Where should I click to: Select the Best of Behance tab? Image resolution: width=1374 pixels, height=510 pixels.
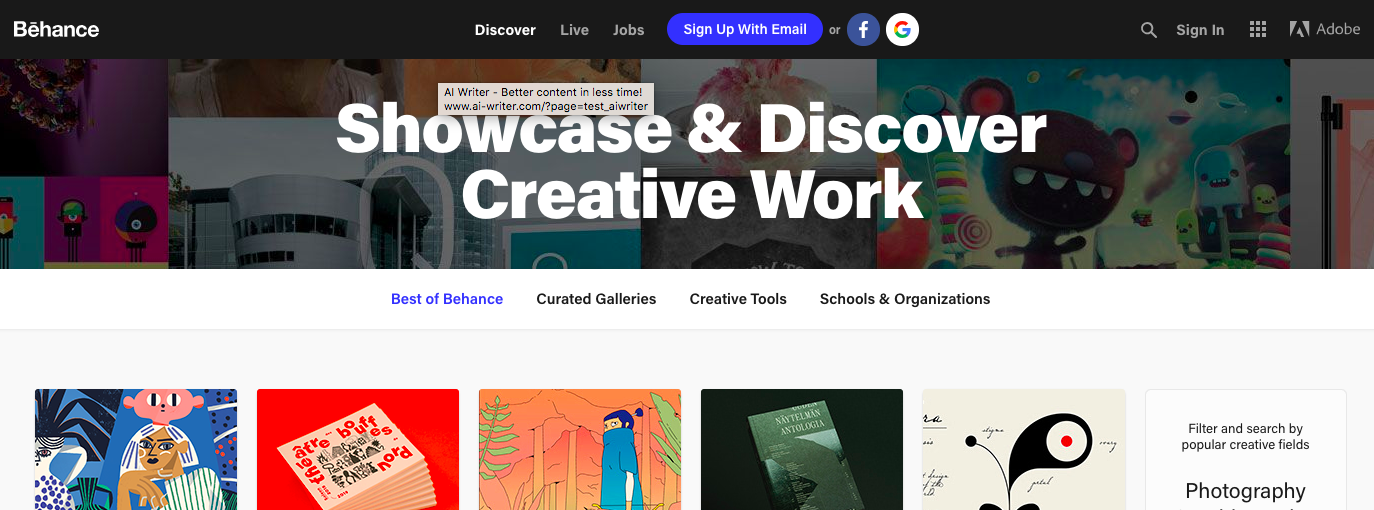447,299
